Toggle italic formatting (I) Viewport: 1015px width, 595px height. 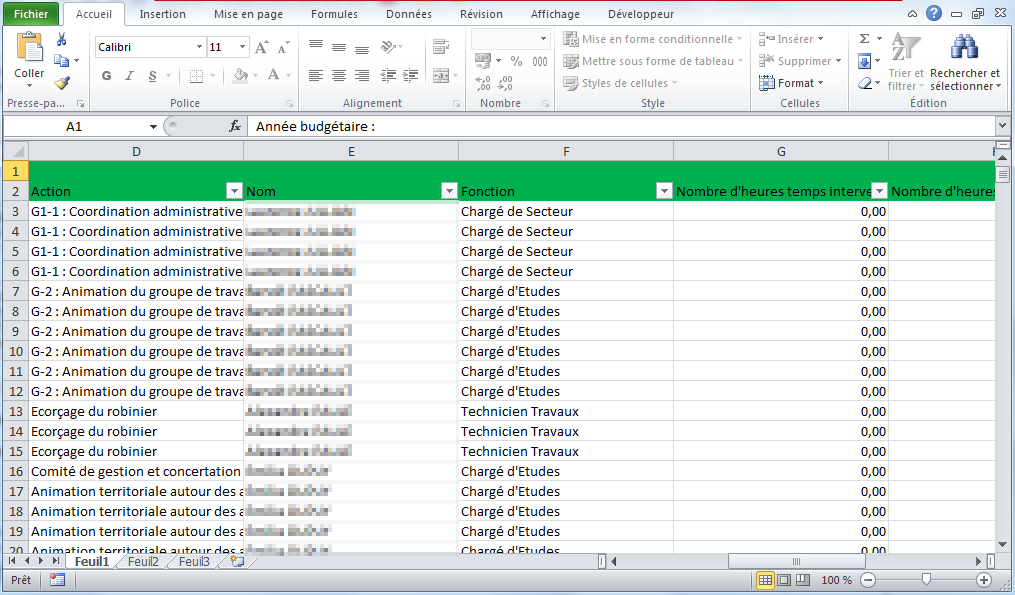(x=130, y=76)
